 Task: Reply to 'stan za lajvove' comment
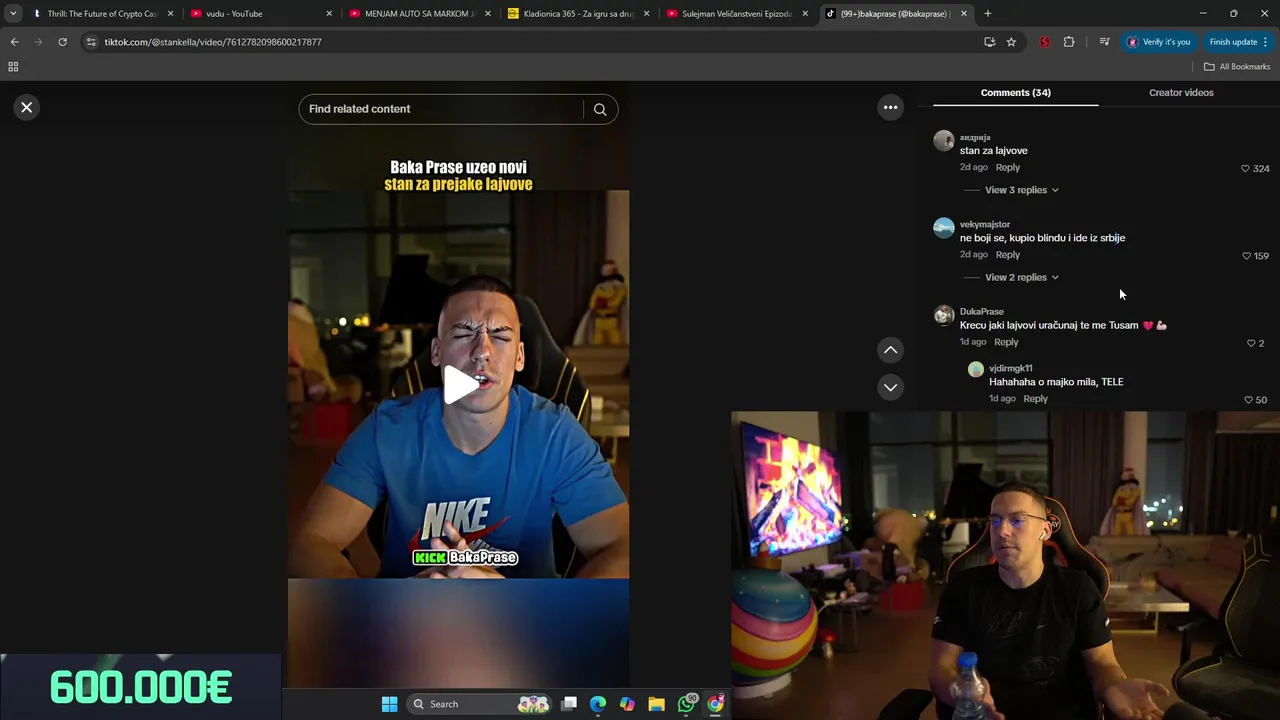tap(1007, 167)
